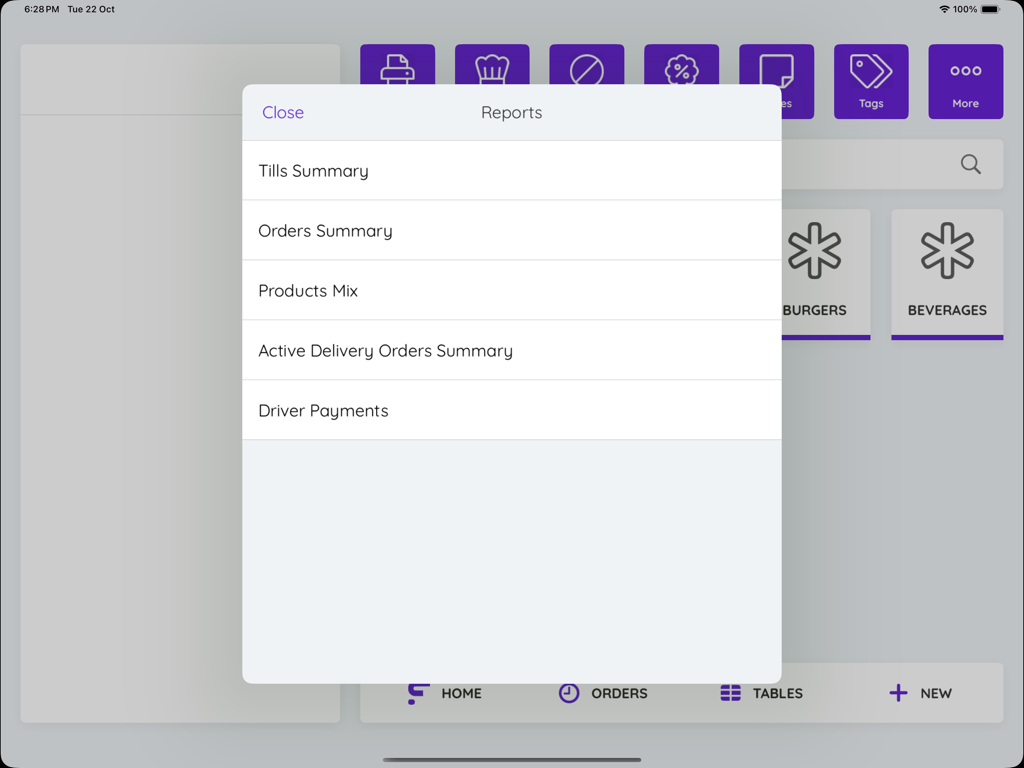1024x768 pixels.
Task: Open the Driver Payments report
Action: 511,411
